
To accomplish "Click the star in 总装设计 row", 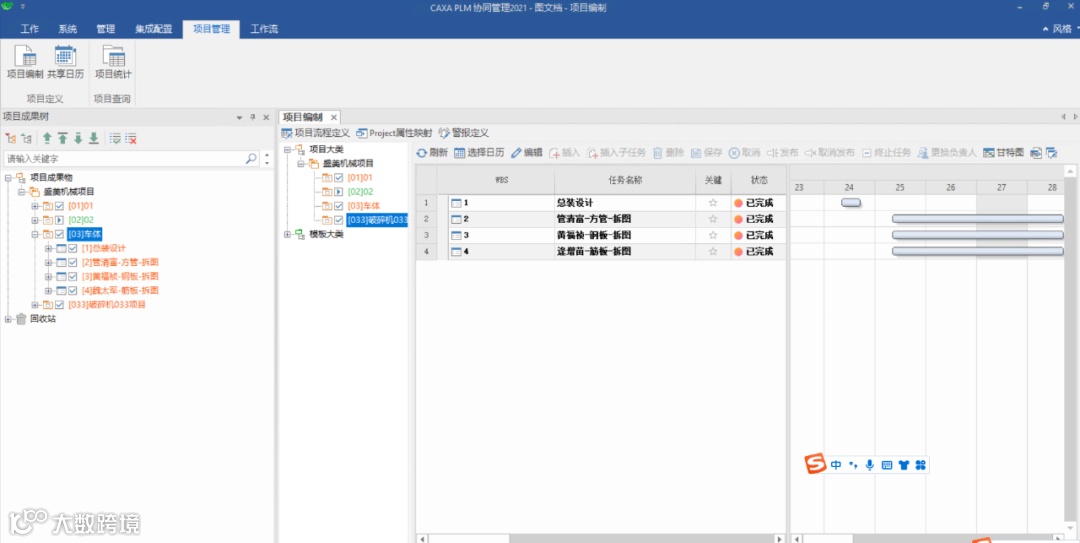I will 713,203.
